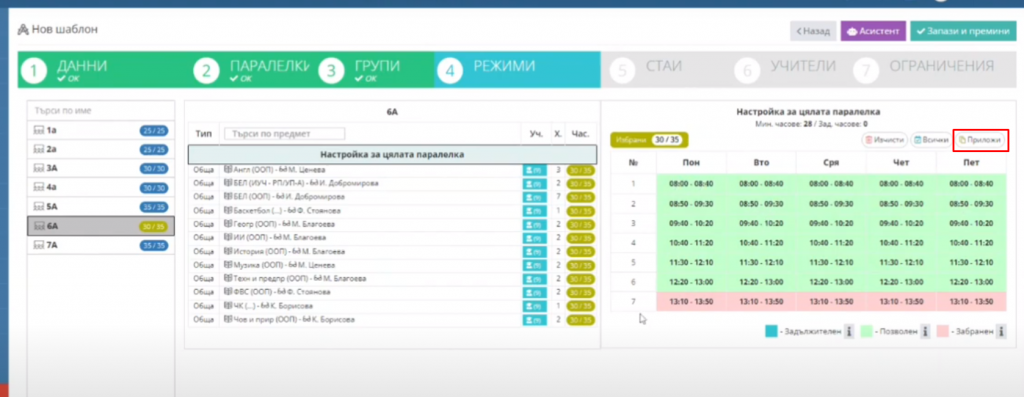
Task: Open step 5 СТАИ tab
Action: tap(664, 69)
